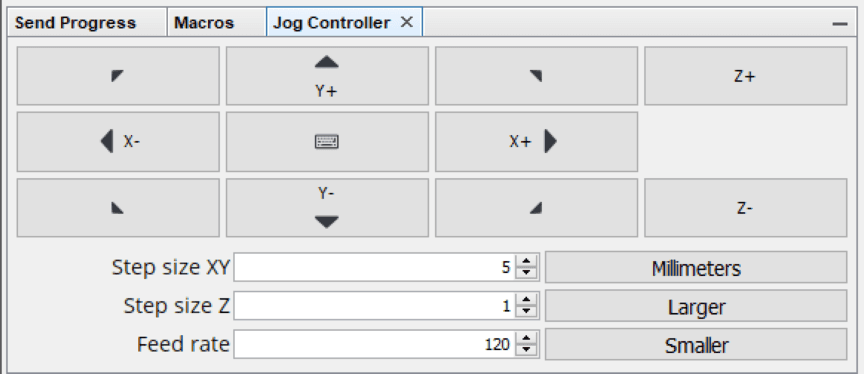Jog Y- with the down arrow
Screen dimensions: 864x374
click(327, 208)
